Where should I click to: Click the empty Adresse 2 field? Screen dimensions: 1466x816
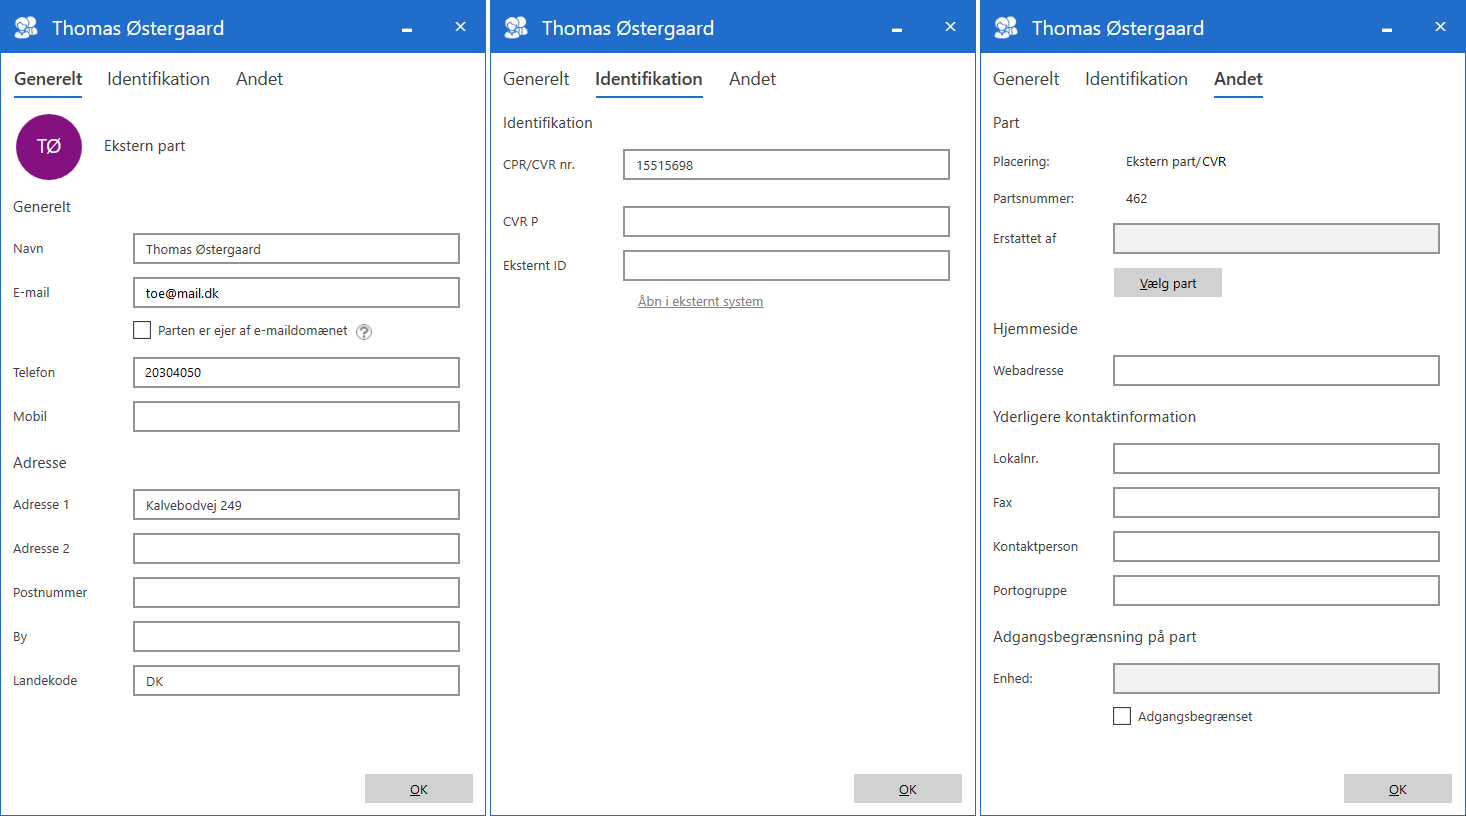click(x=296, y=548)
